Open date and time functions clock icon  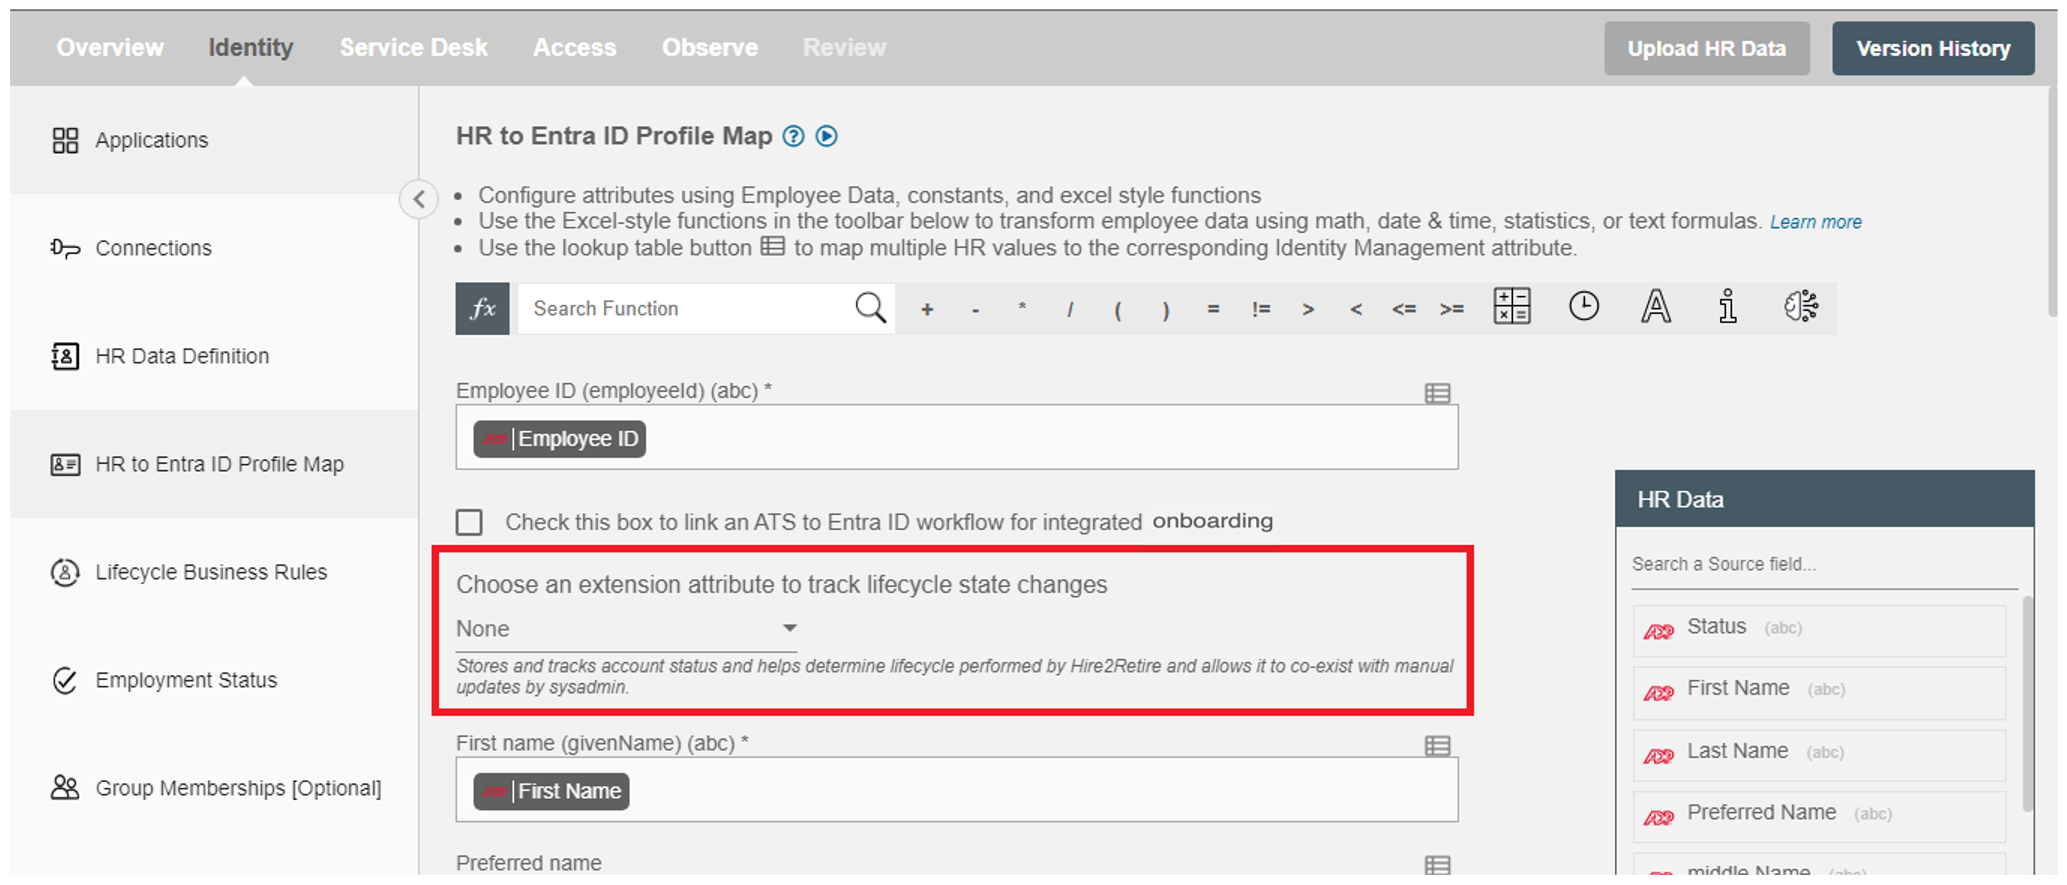[1584, 306]
